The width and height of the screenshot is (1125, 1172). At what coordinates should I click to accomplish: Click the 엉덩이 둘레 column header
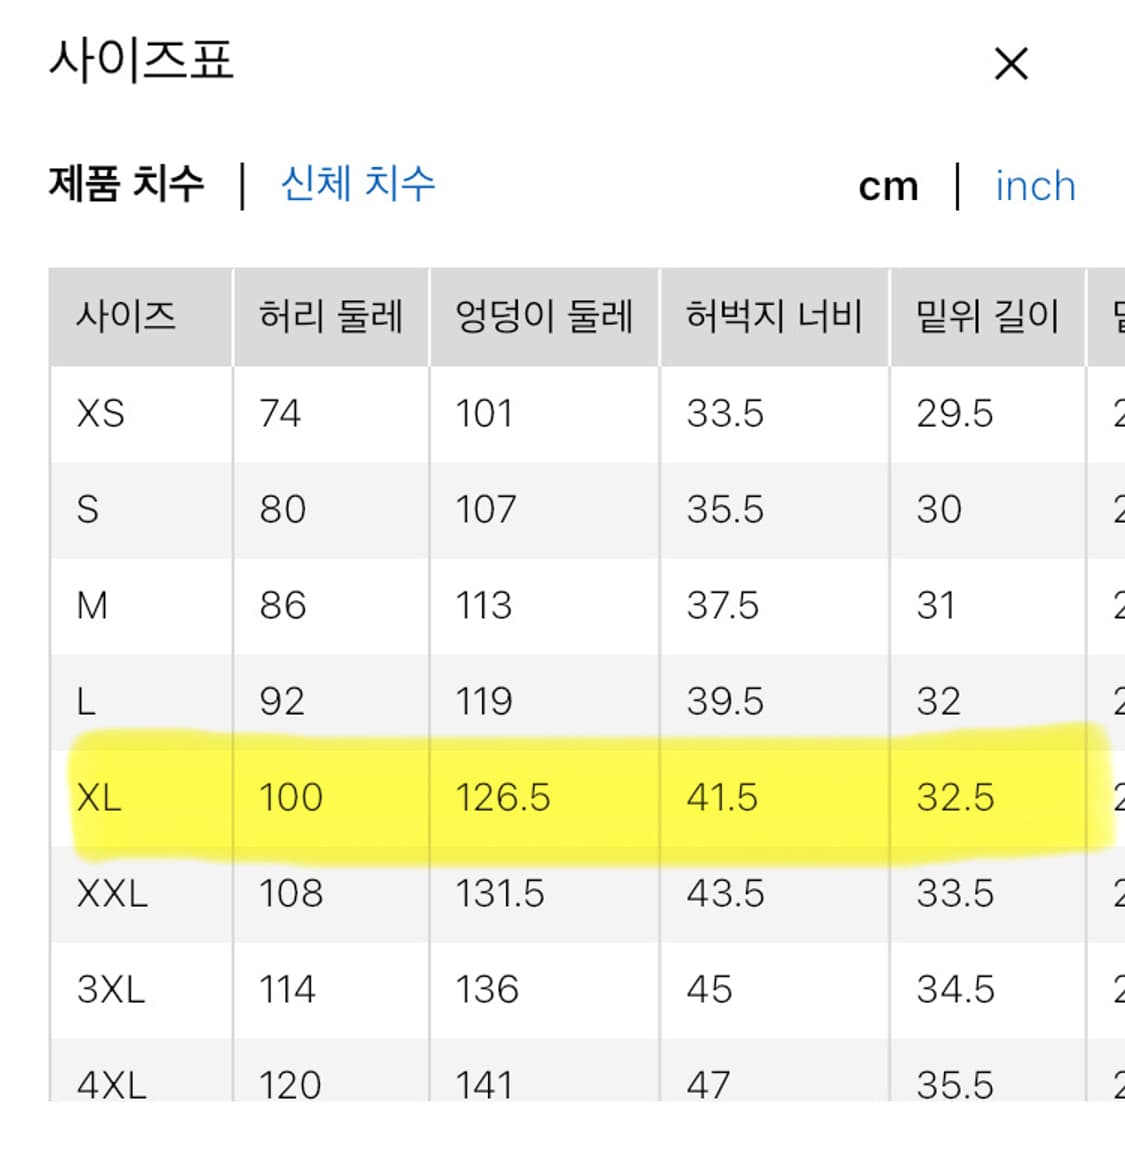coord(544,316)
